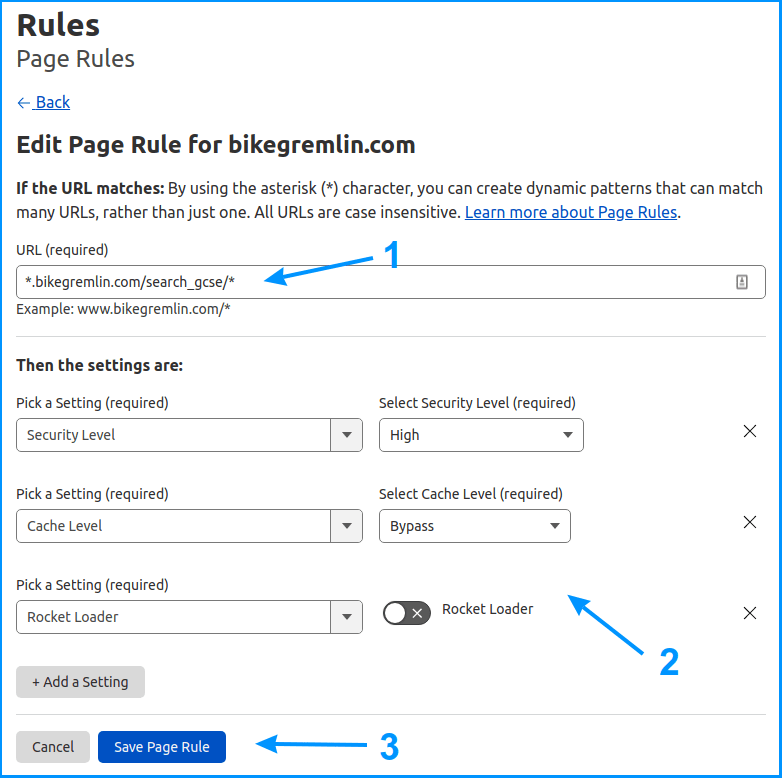782x778 pixels.
Task: Open the High security level dropdown
Action: 481,435
